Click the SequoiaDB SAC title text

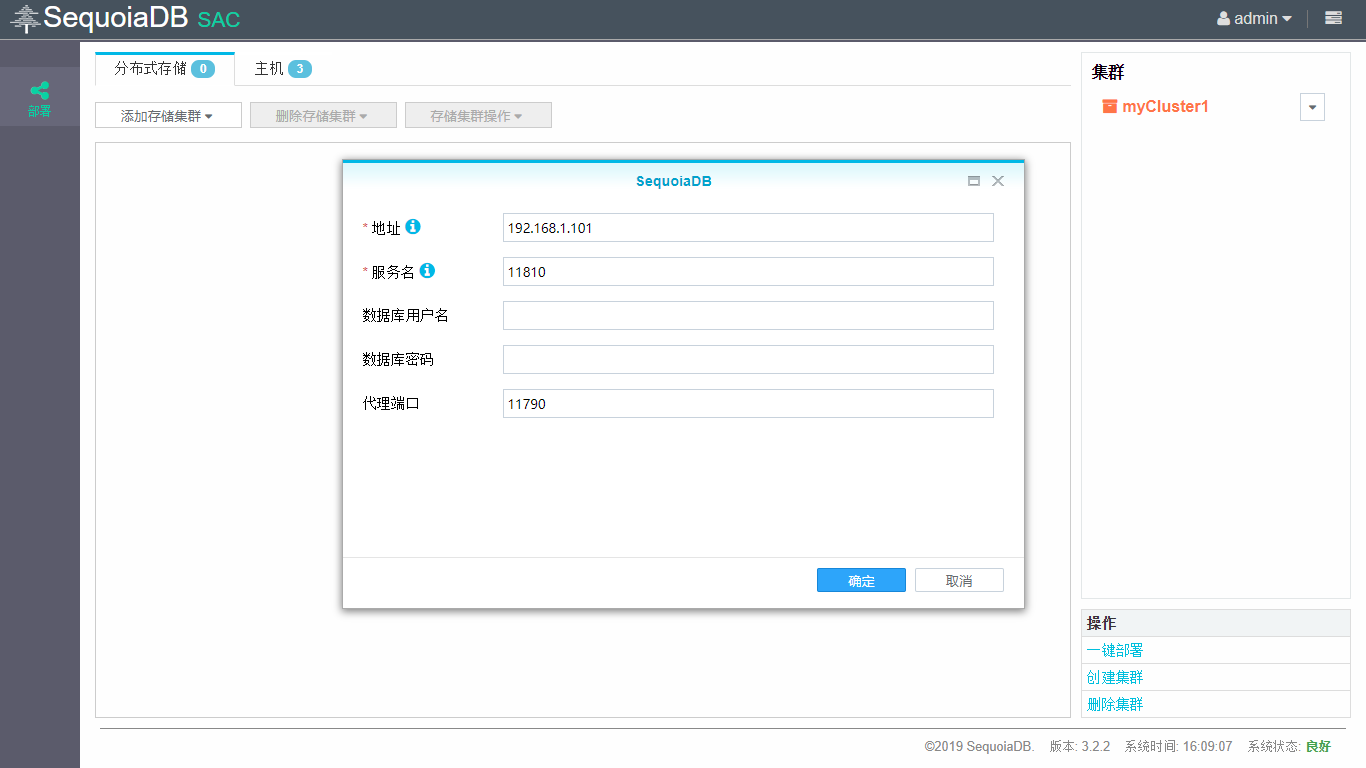click(142, 18)
